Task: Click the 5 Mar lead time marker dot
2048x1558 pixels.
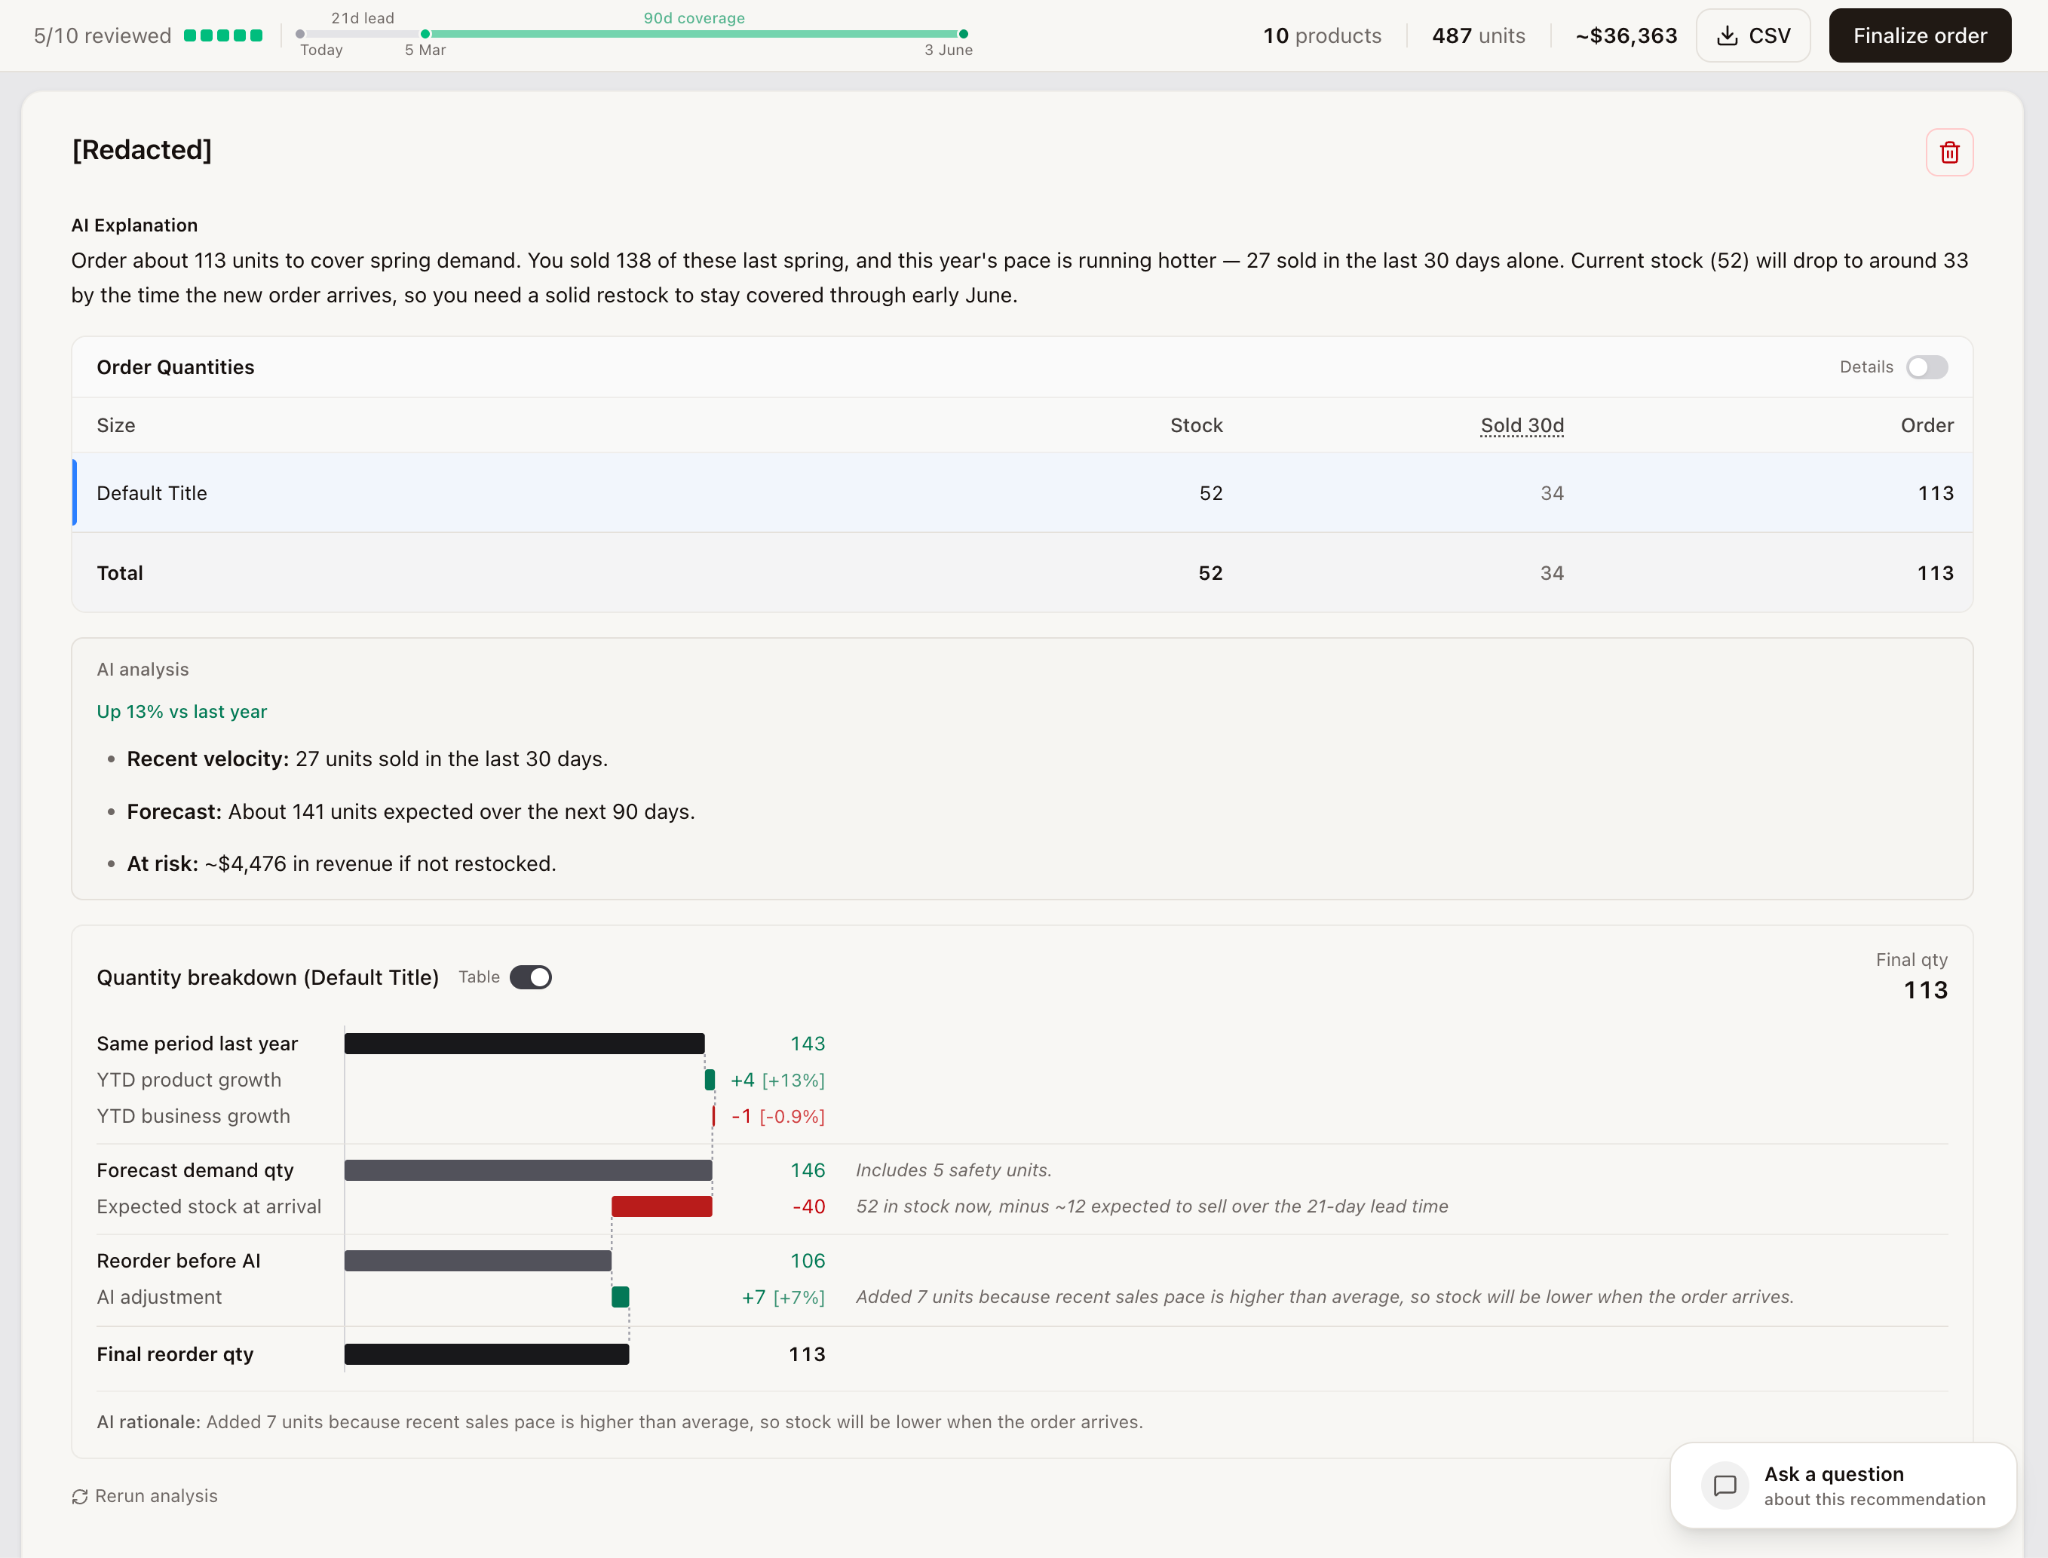Action: pyautogui.click(x=426, y=33)
